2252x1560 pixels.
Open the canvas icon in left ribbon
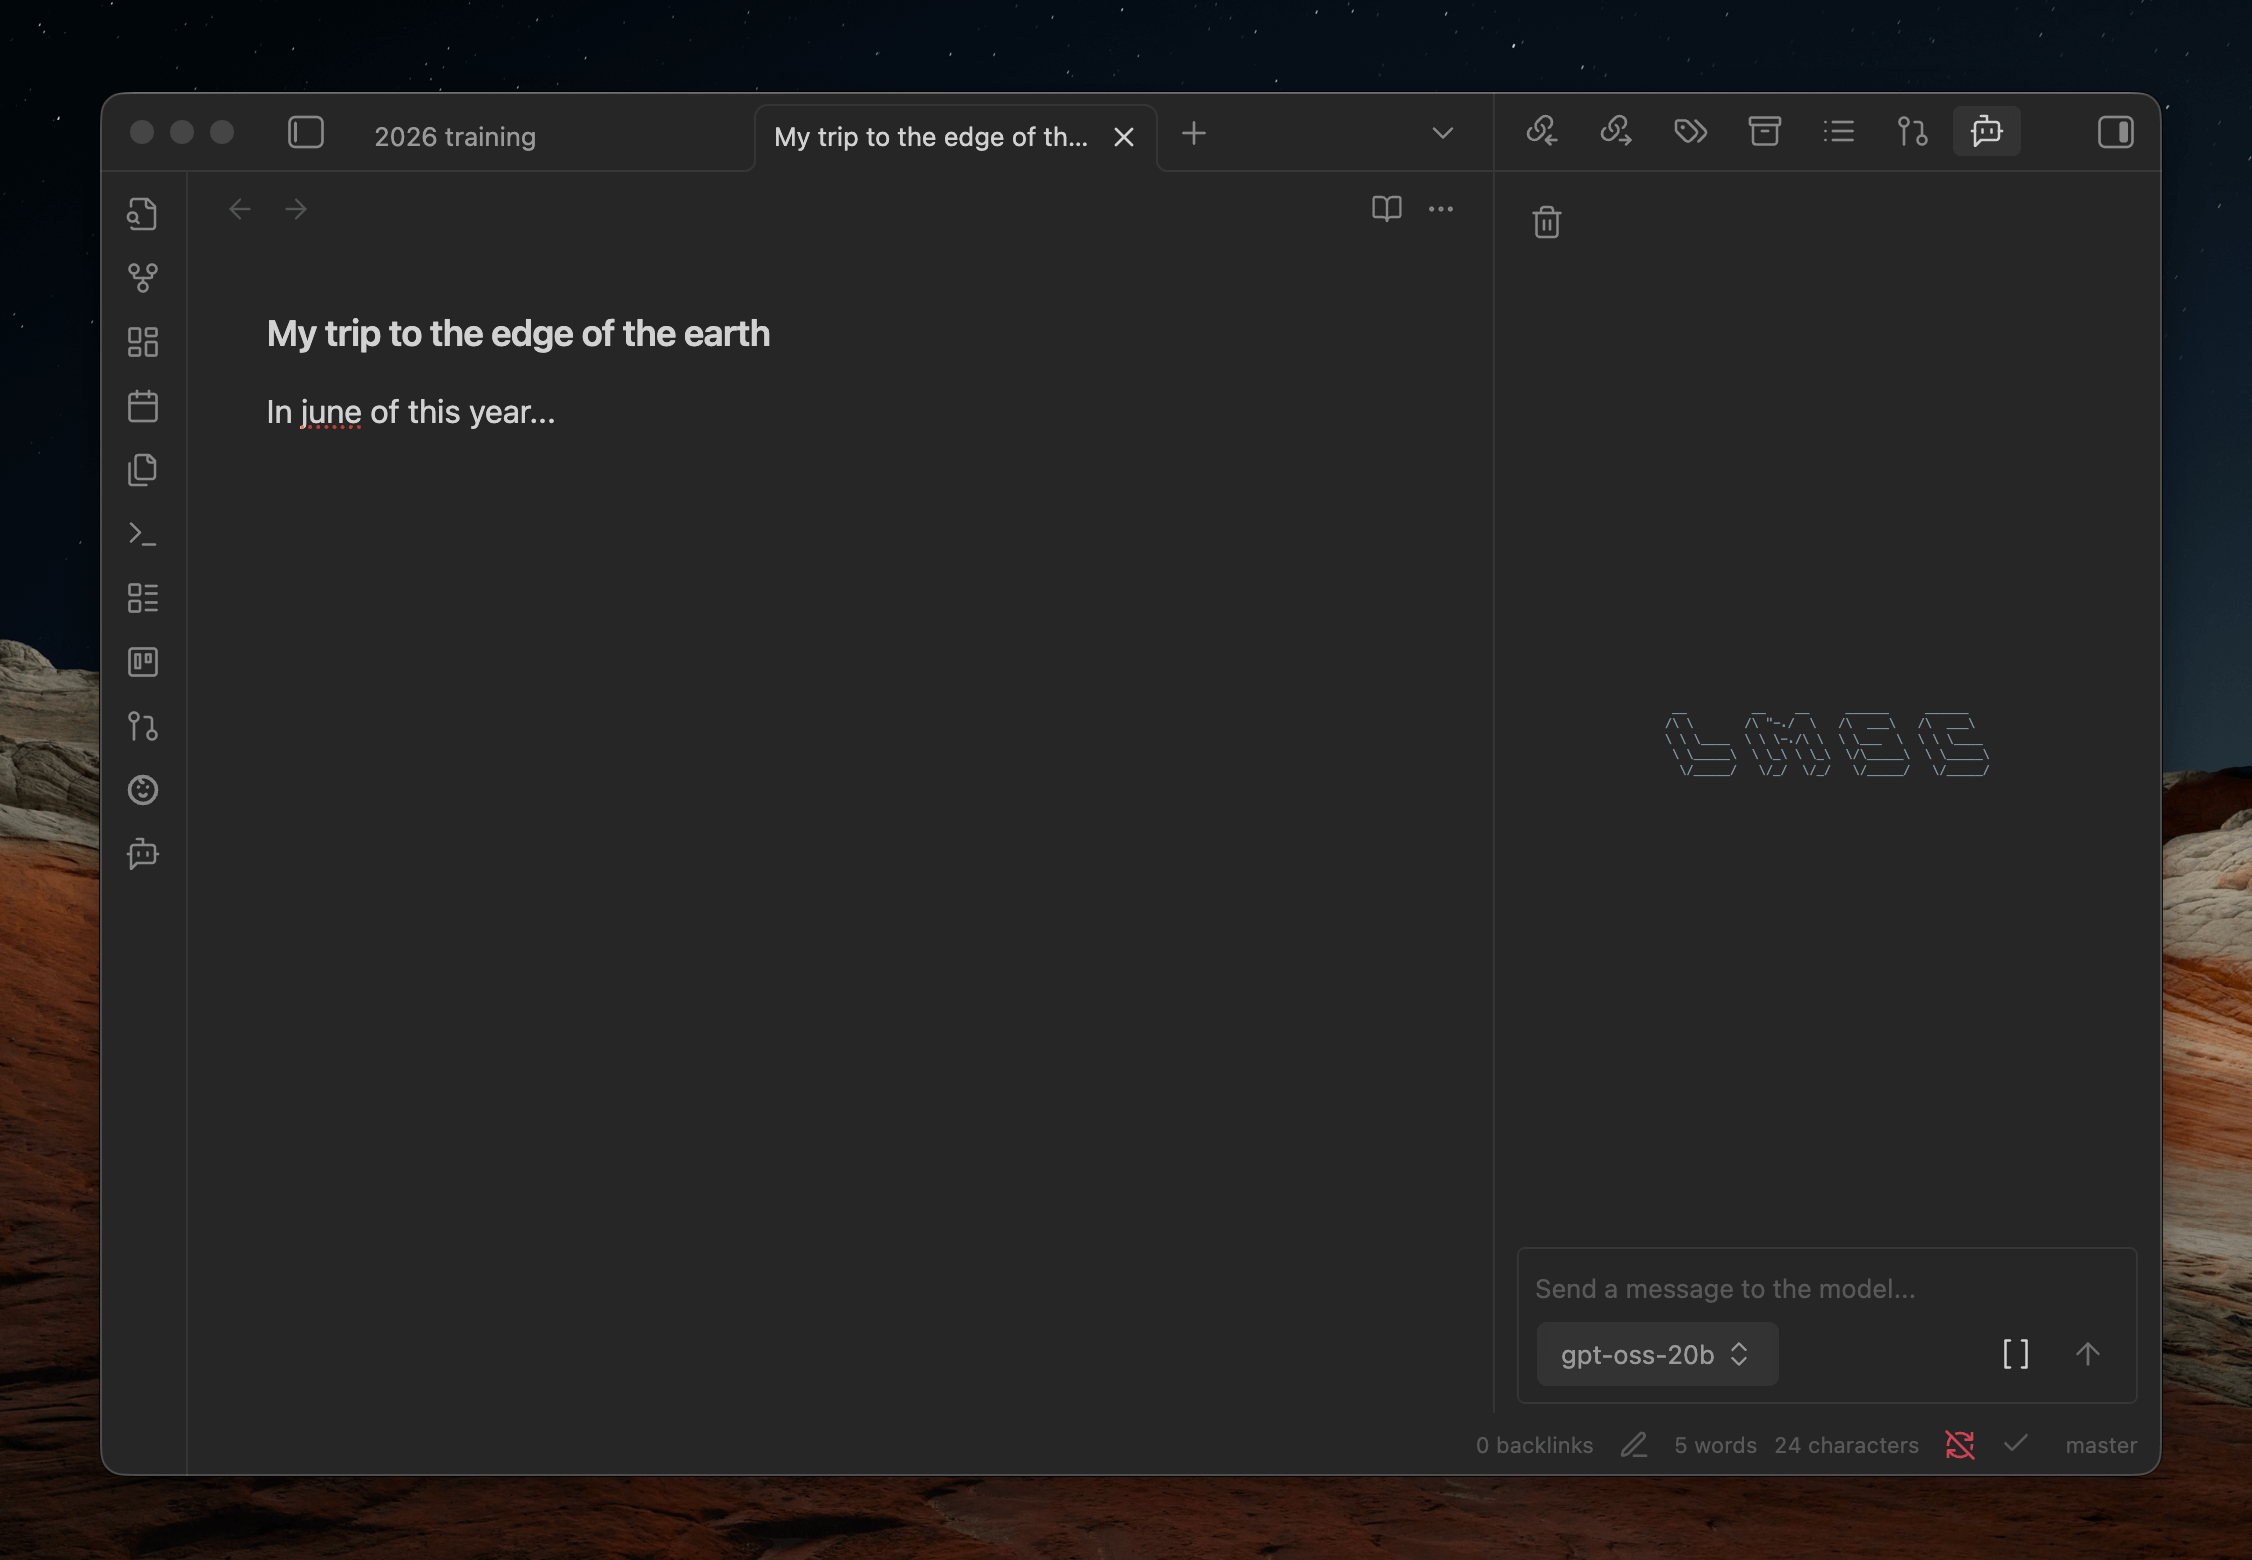pos(143,342)
